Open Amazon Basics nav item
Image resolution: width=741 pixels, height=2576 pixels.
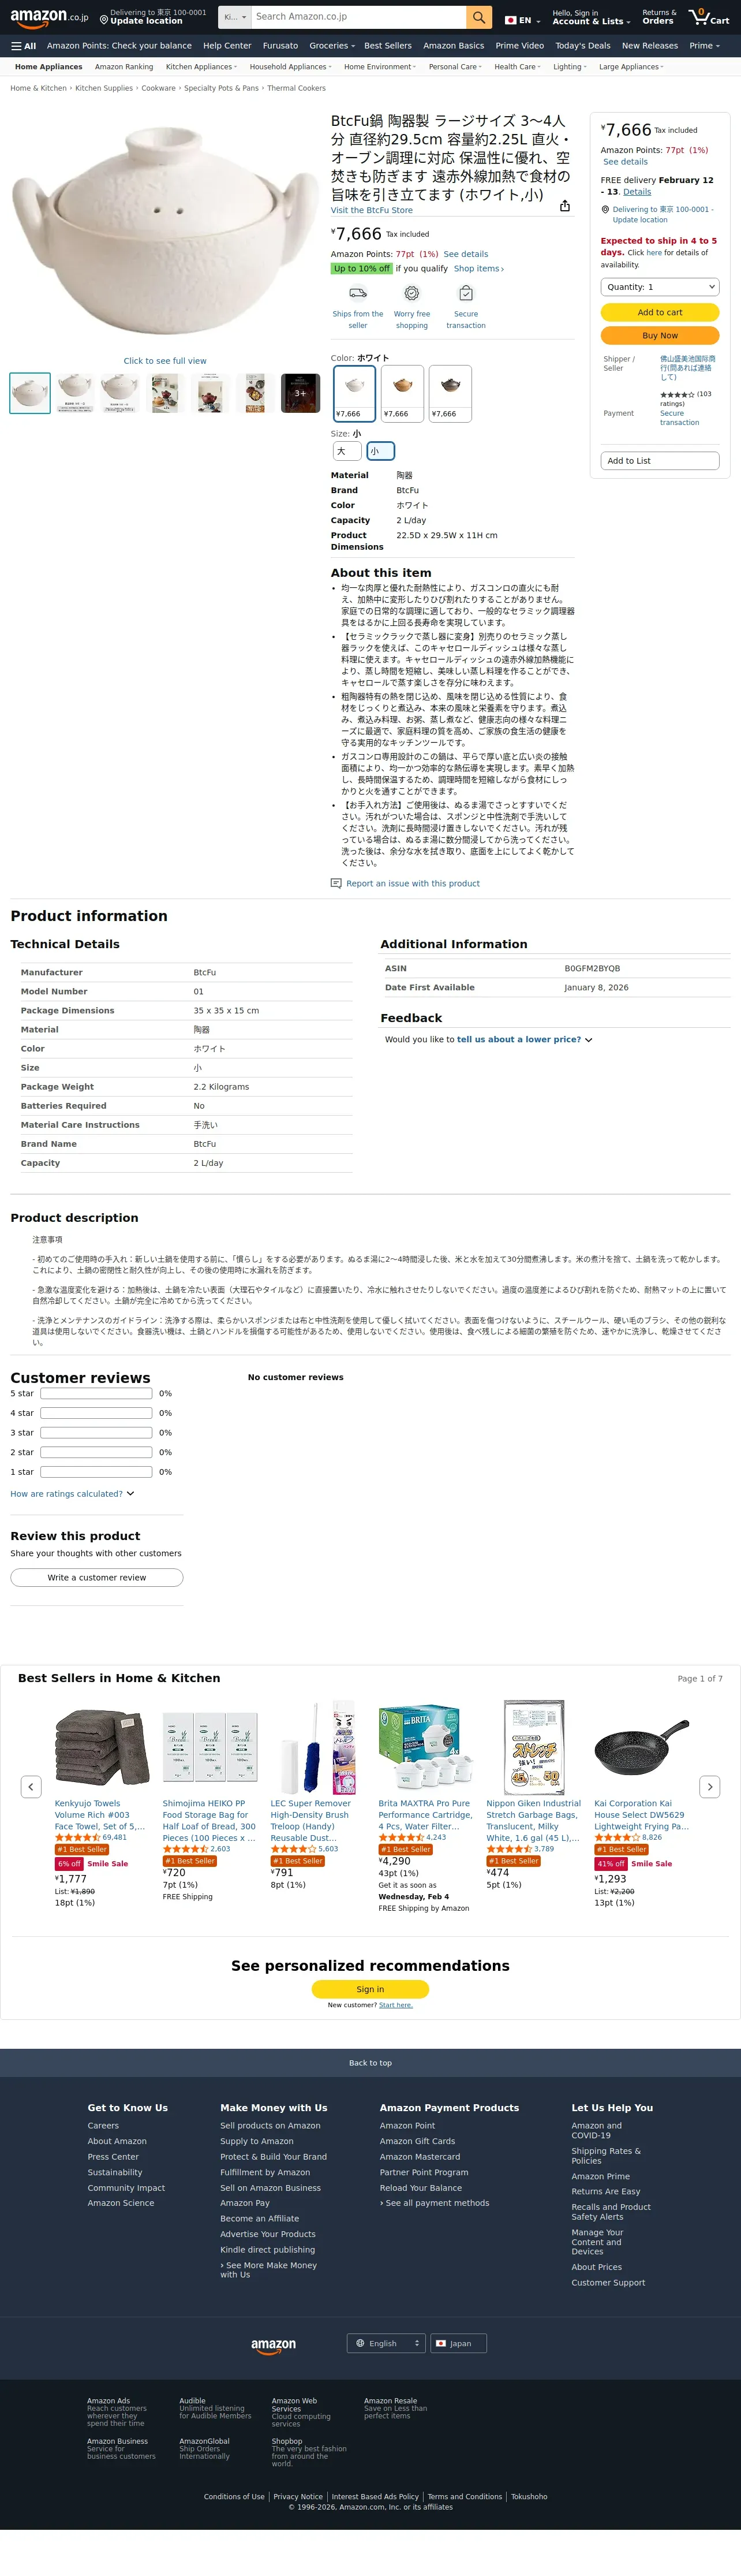click(453, 46)
